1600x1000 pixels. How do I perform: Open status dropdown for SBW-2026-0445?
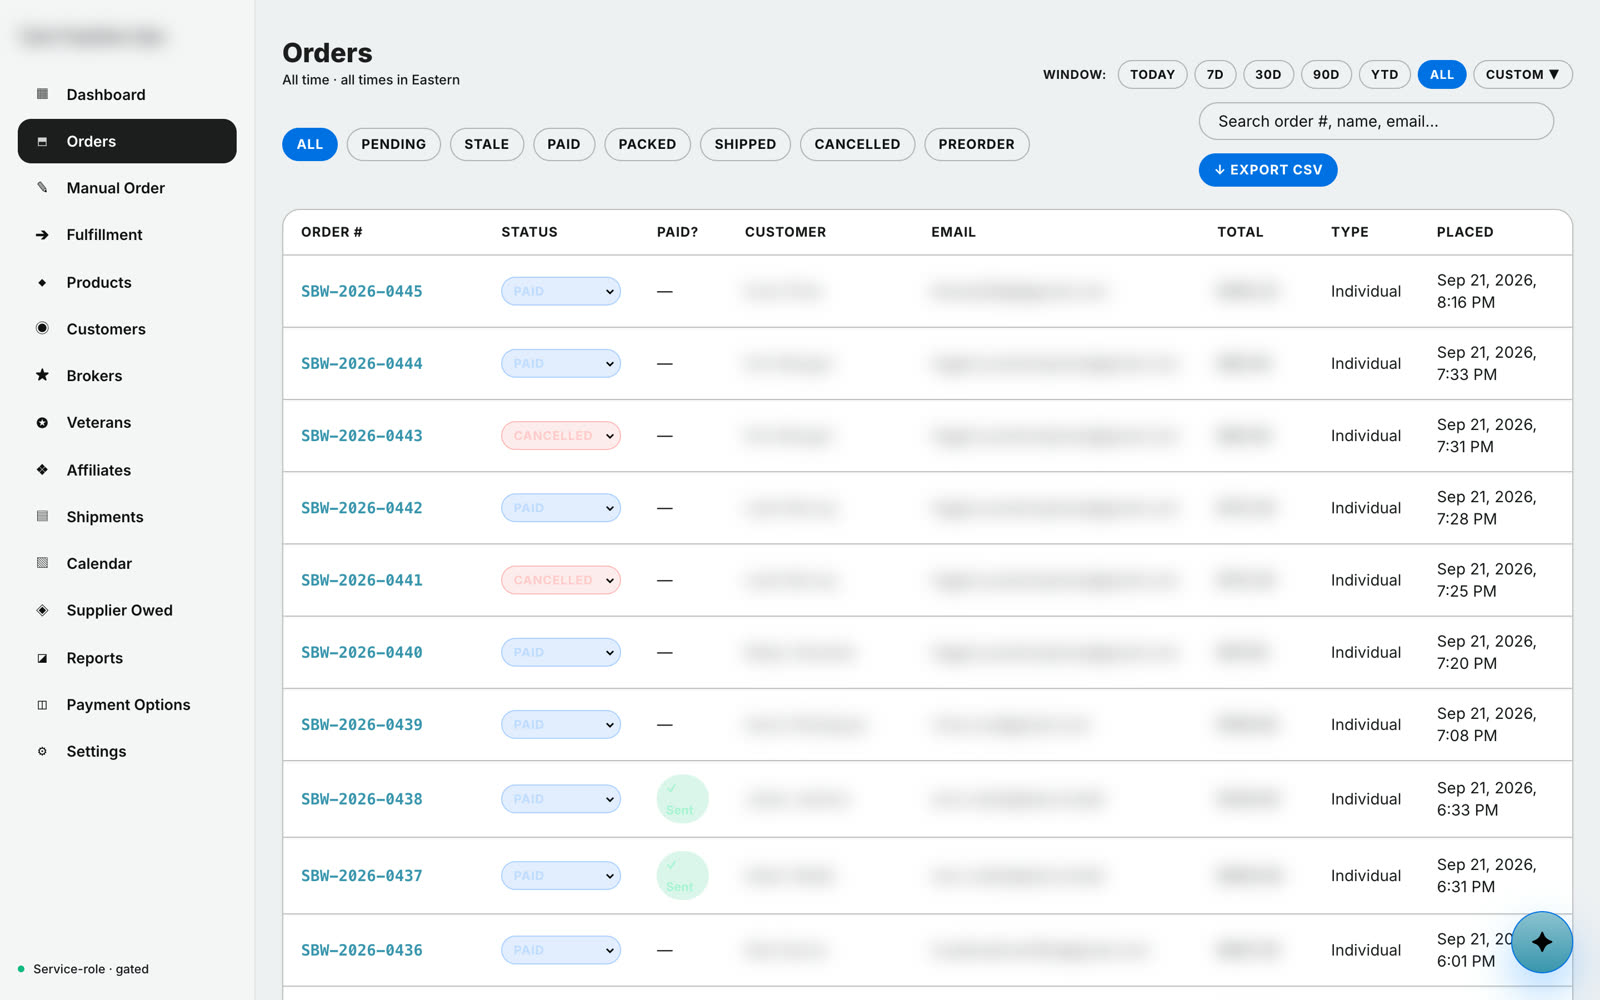pyautogui.click(x=561, y=291)
